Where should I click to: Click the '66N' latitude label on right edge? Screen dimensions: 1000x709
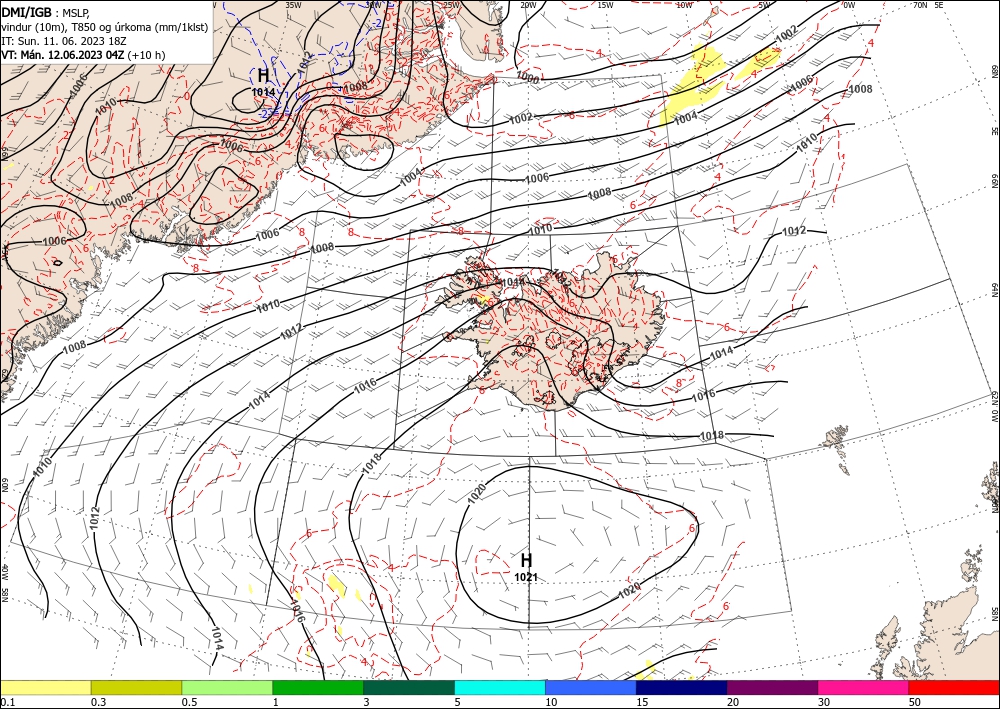[994, 182]
